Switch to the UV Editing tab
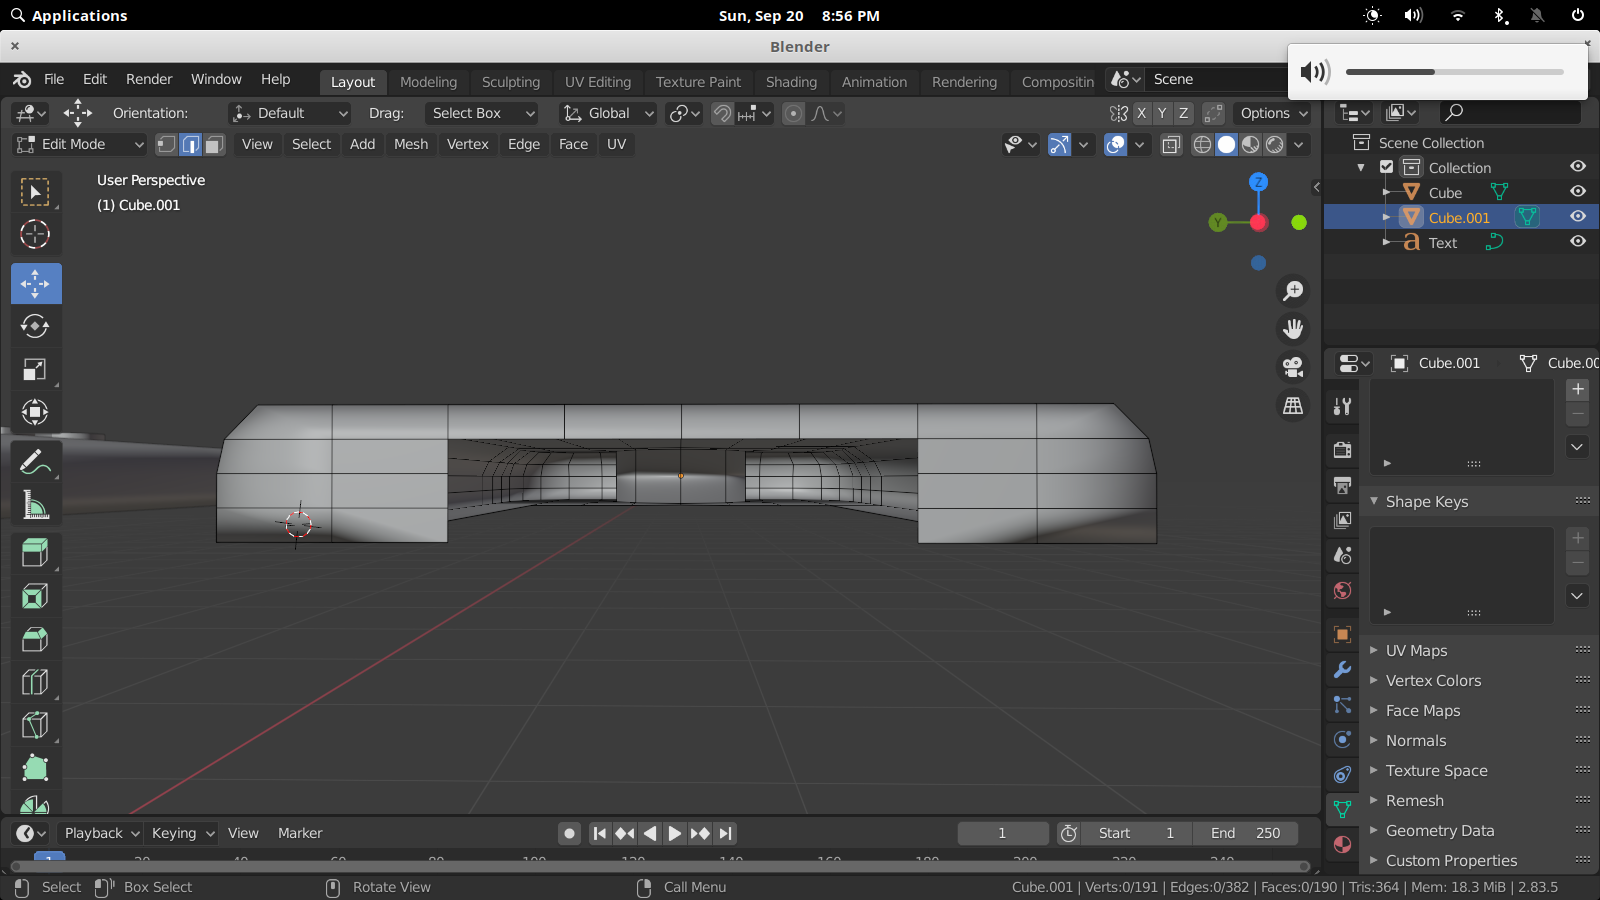This screenshot has width=1600, height=900. [x=598, y=82]
